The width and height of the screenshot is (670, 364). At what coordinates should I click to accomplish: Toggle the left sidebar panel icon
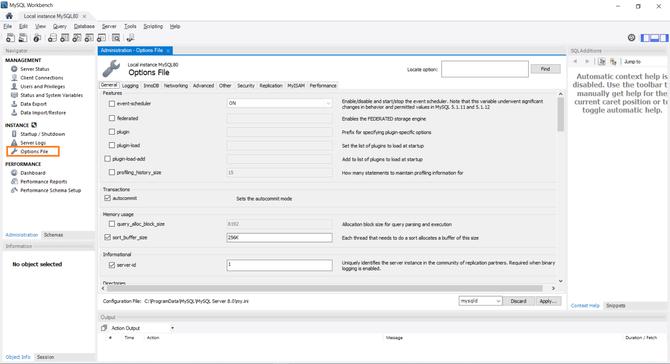(x=645, y=38)
